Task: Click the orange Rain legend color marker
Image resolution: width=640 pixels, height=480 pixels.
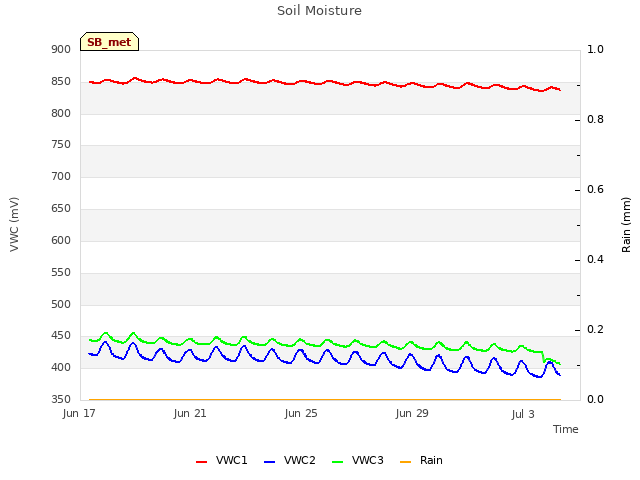Action: (405, 462)
